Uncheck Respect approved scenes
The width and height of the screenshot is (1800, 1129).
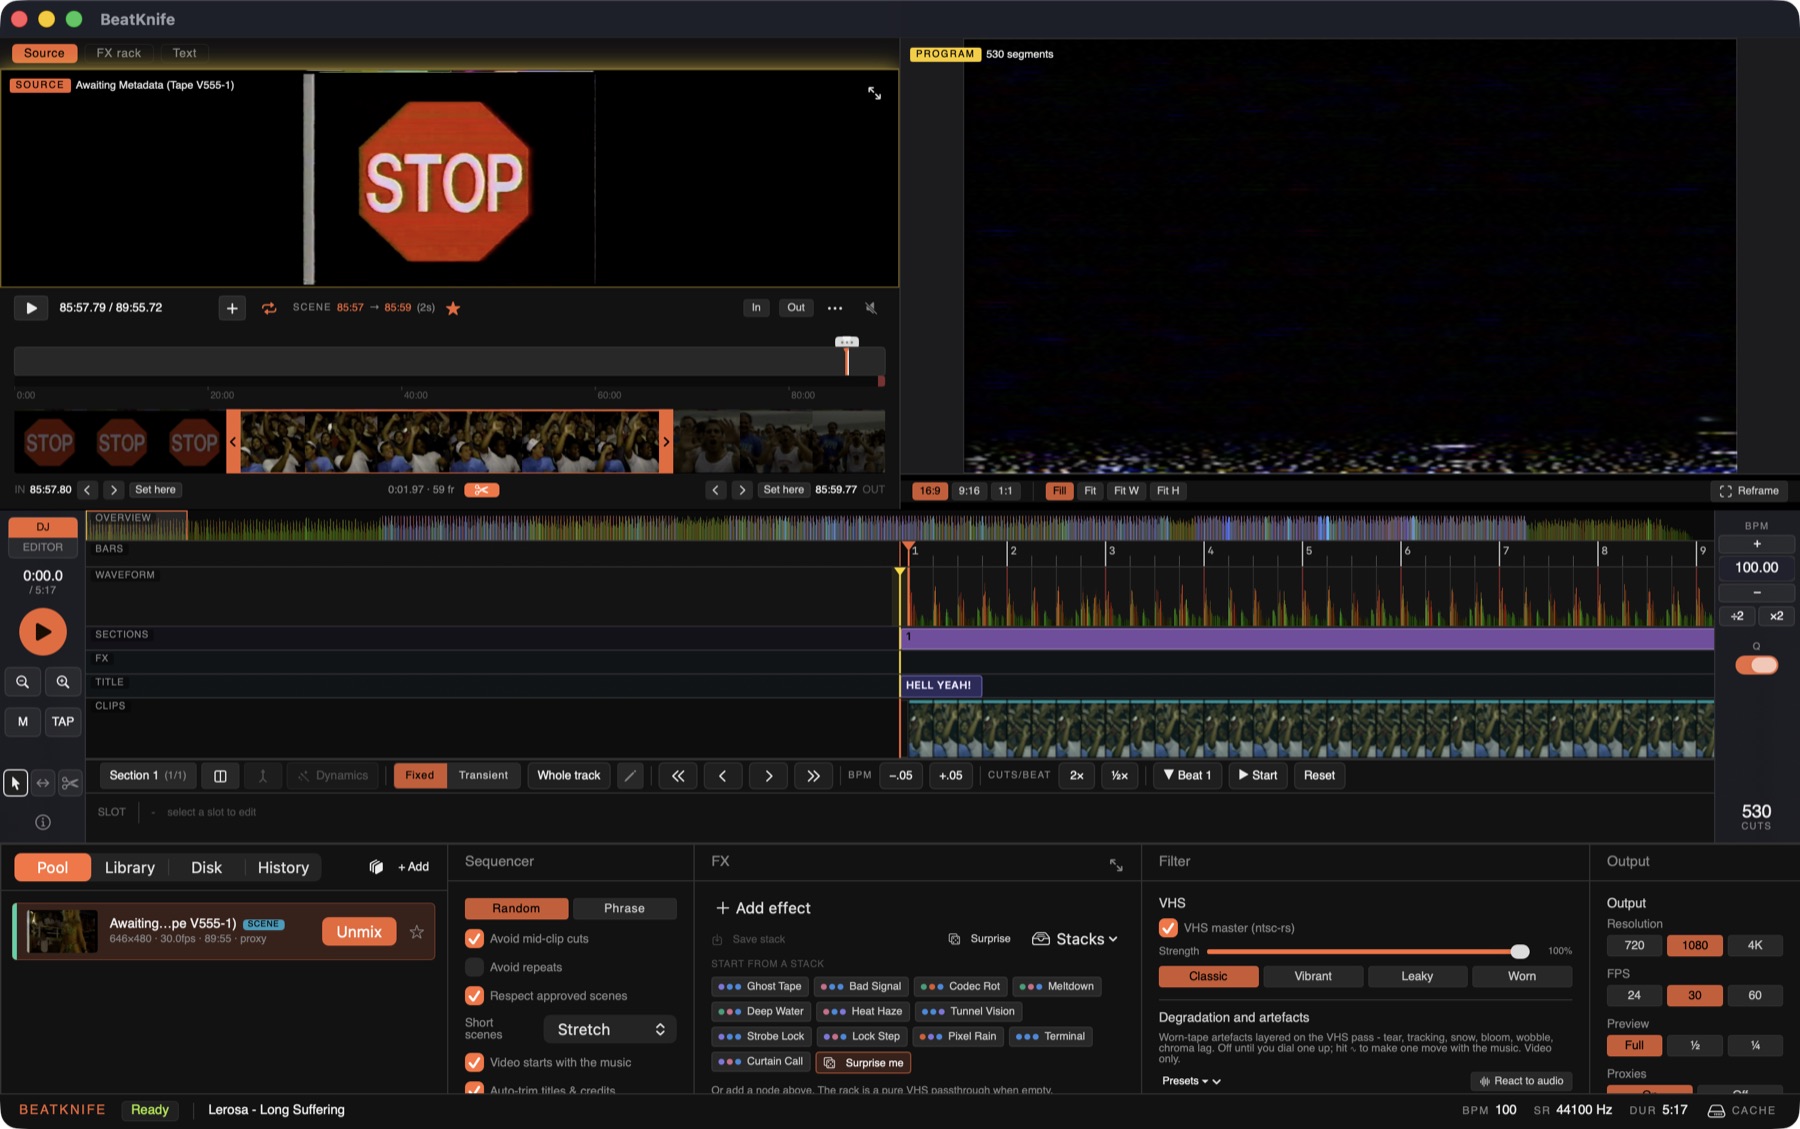point(474,996)
